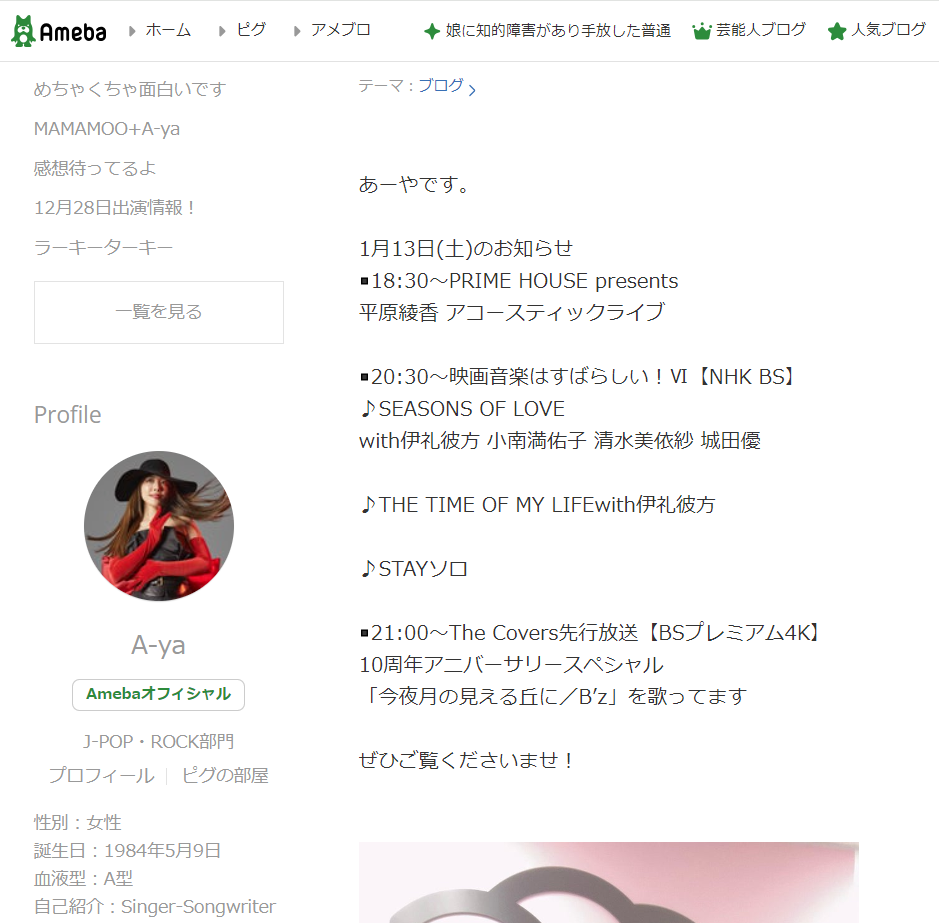The width and height of the screenshot is (939, 923).
Task: Open the ホーム navigation item
Action: (x=168, y=30)
